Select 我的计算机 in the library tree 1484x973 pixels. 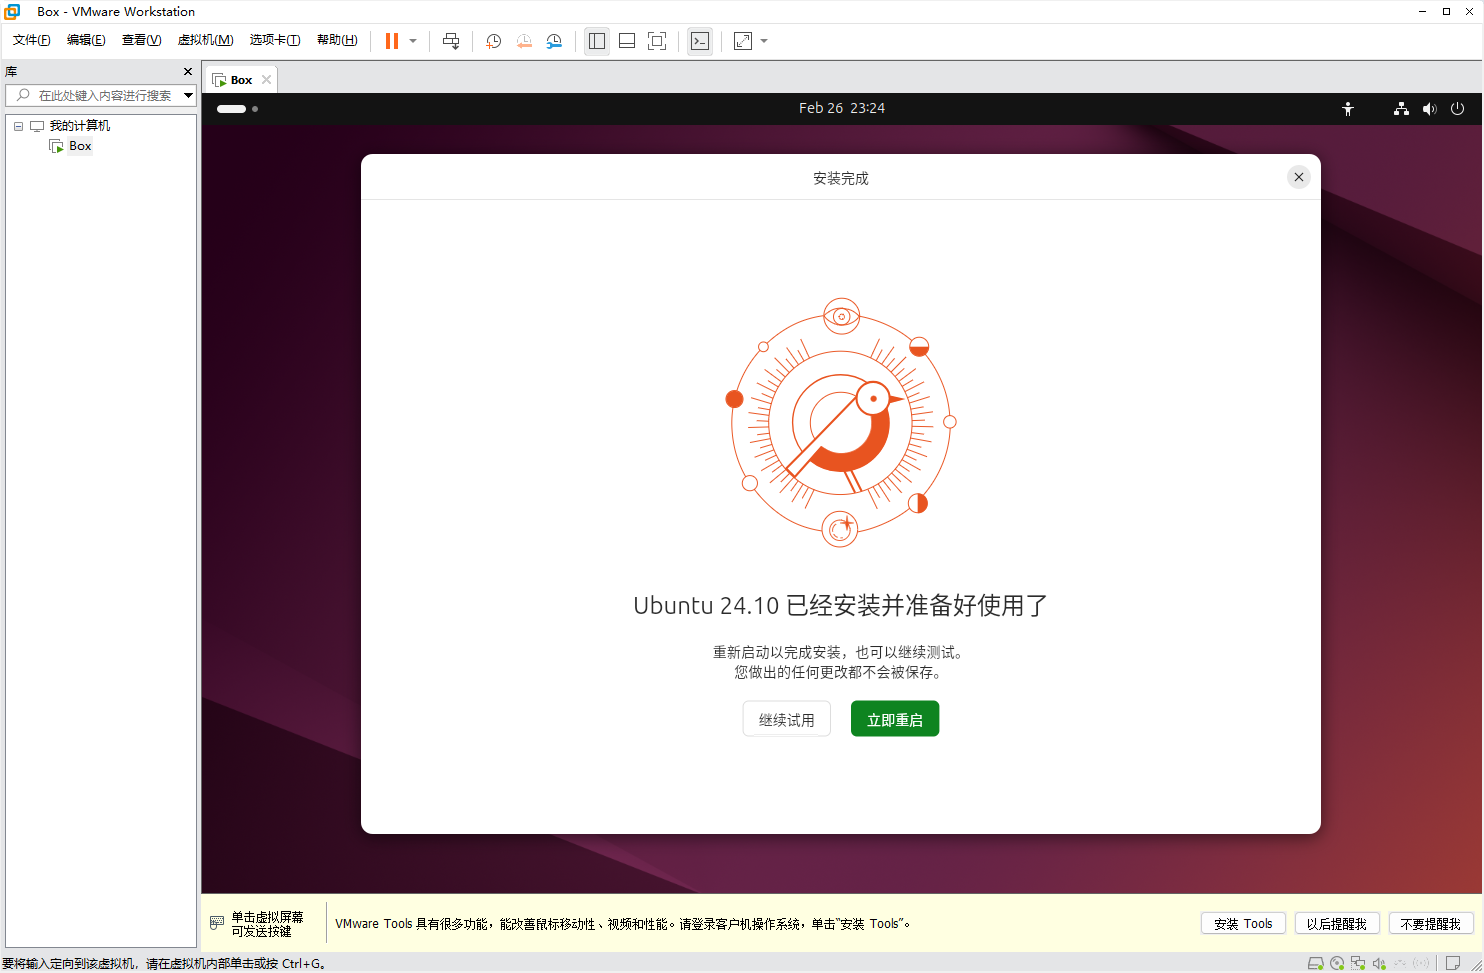click(80, 126)
